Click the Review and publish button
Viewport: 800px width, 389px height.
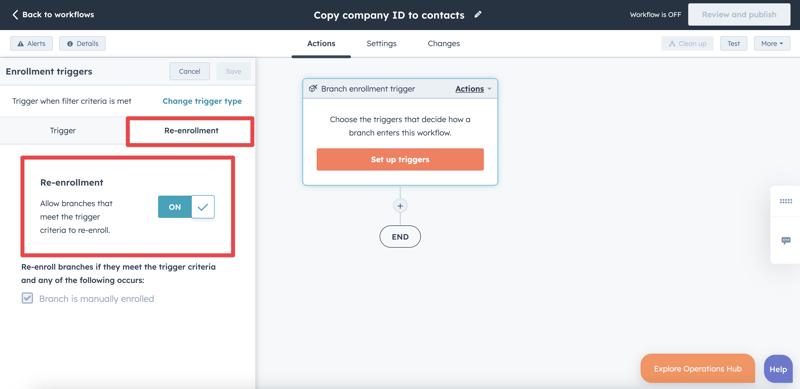click(x=739, y=15)
